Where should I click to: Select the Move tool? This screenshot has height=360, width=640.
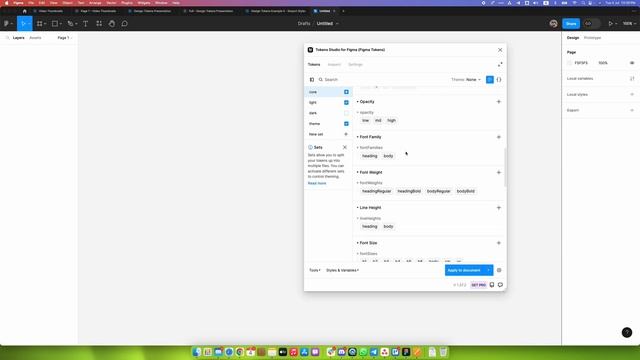[x=23, y=24]
